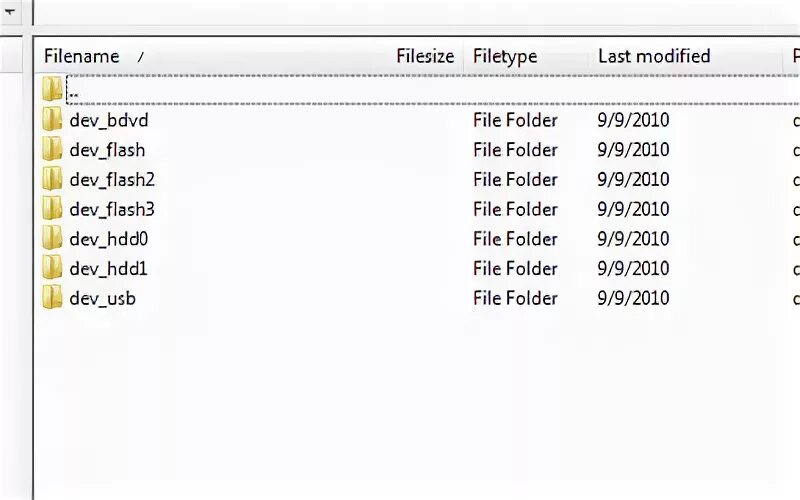Click the parent directory folder icon

click(52, 90)
